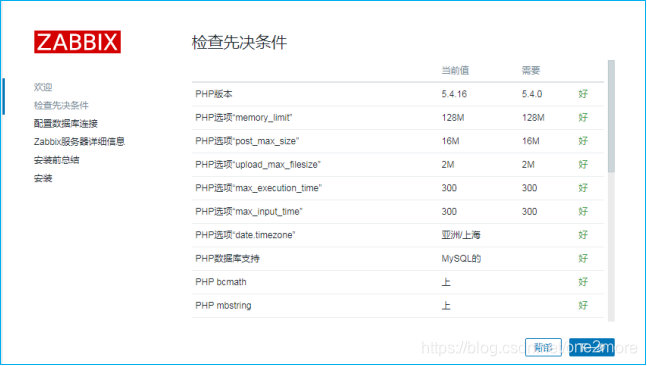Click the date.timezone option row label

245,235
